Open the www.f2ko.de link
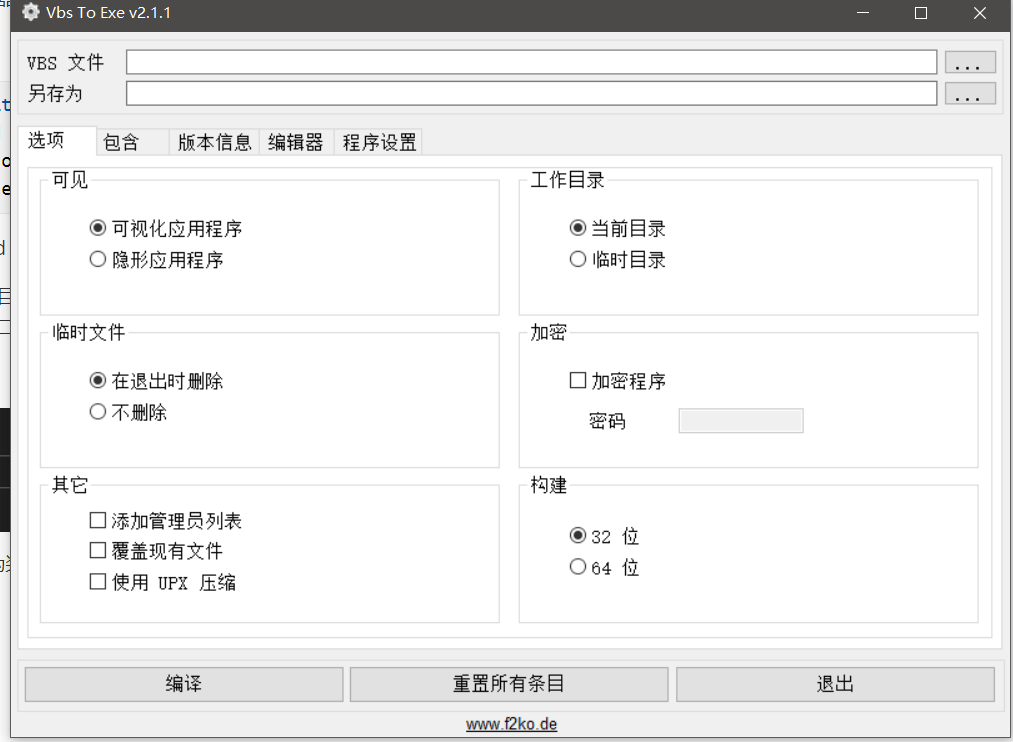This screenshot has width=1013, height=742. (511, 724)
